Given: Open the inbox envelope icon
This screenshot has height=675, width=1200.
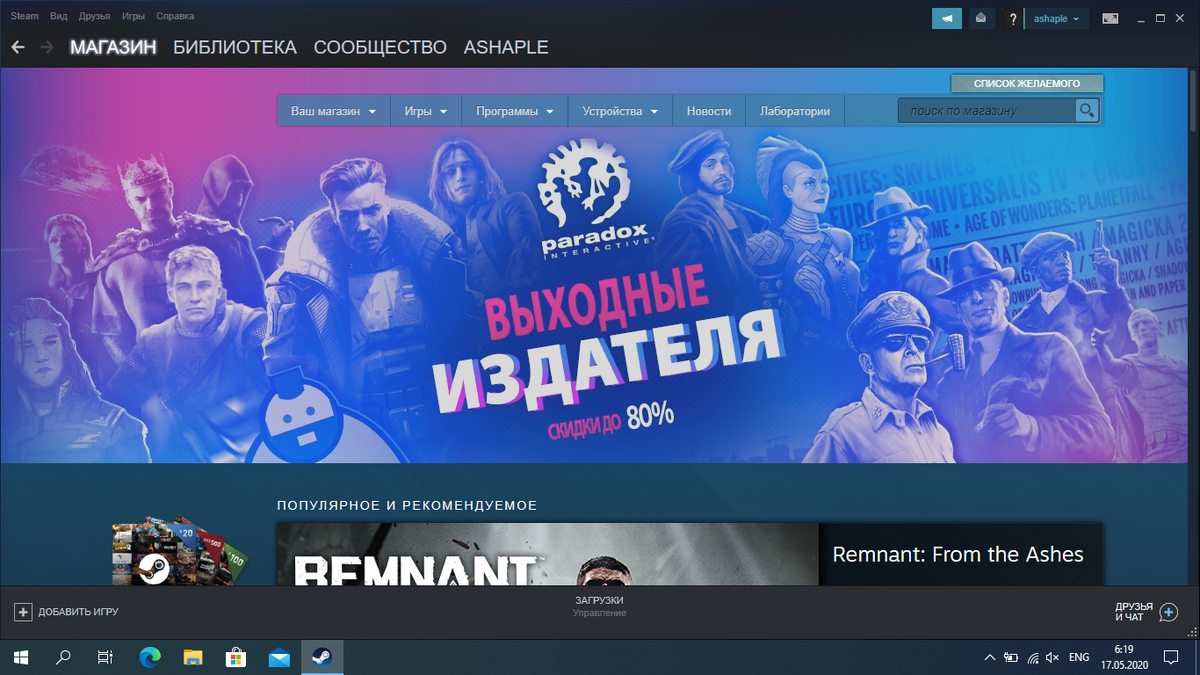Looking at the screenshot, I should pos(981,18).
